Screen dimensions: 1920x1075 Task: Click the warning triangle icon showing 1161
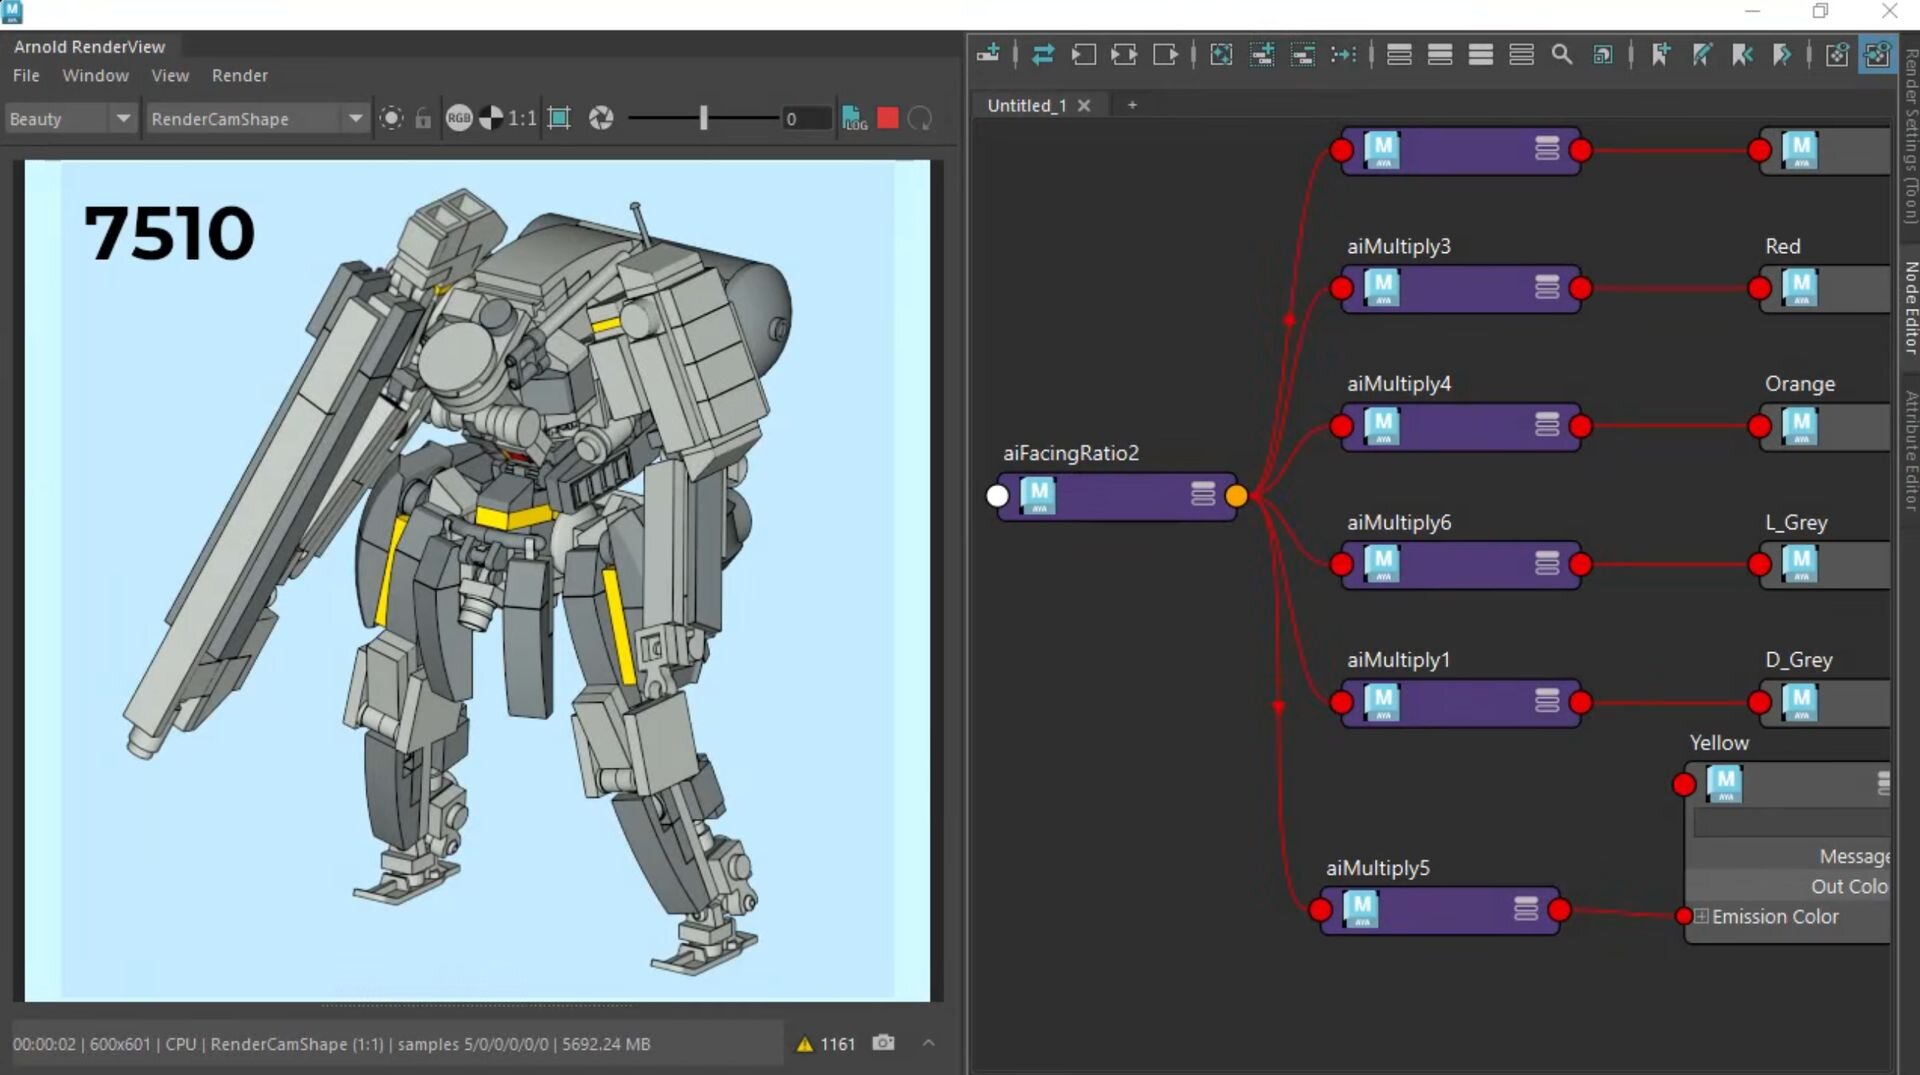804,1044
